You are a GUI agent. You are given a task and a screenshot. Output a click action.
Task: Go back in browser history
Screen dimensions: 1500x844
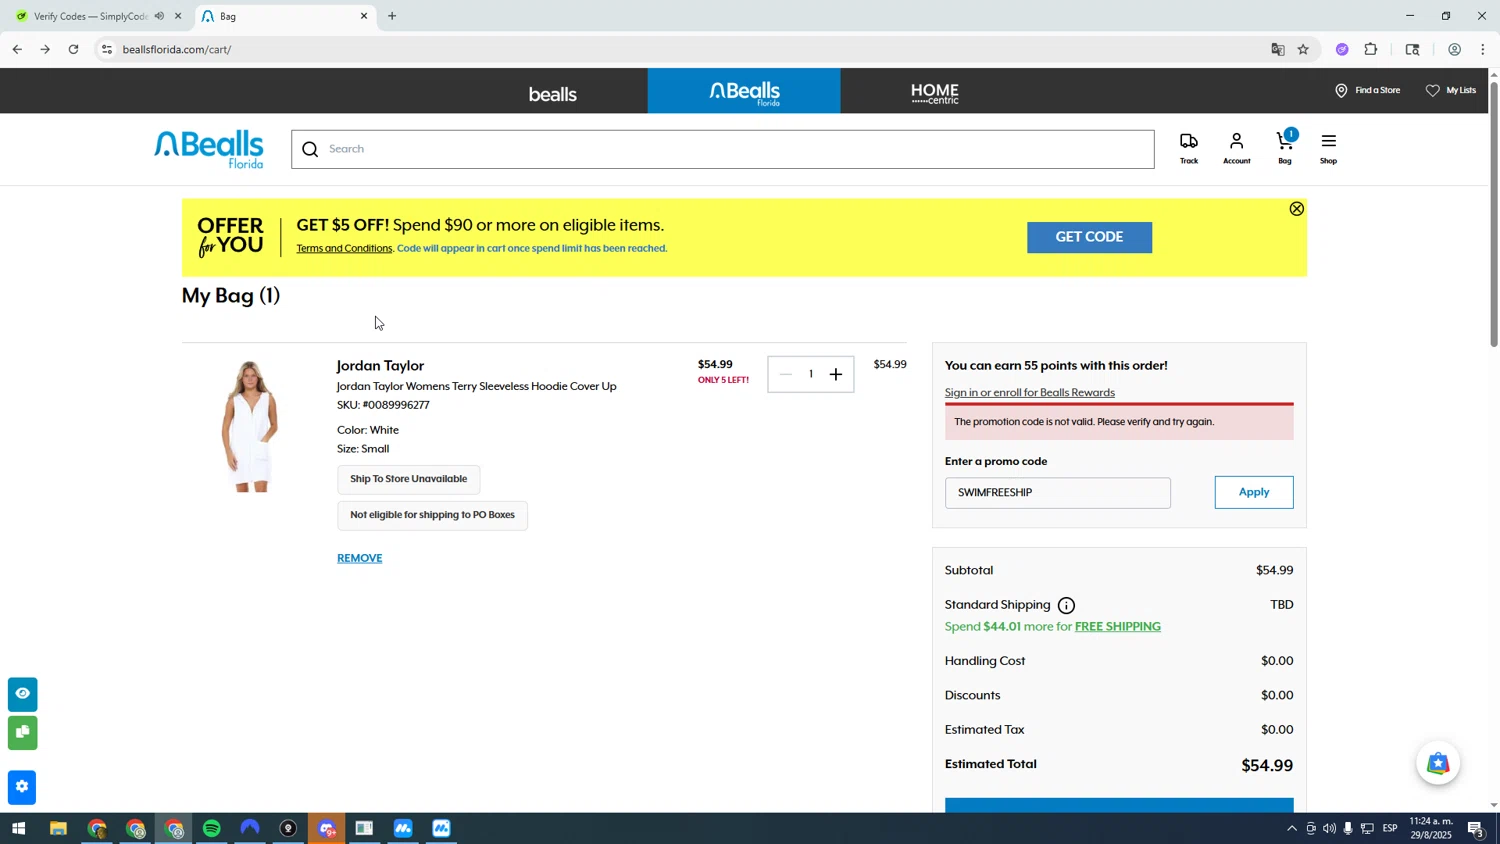click(17, 49)
